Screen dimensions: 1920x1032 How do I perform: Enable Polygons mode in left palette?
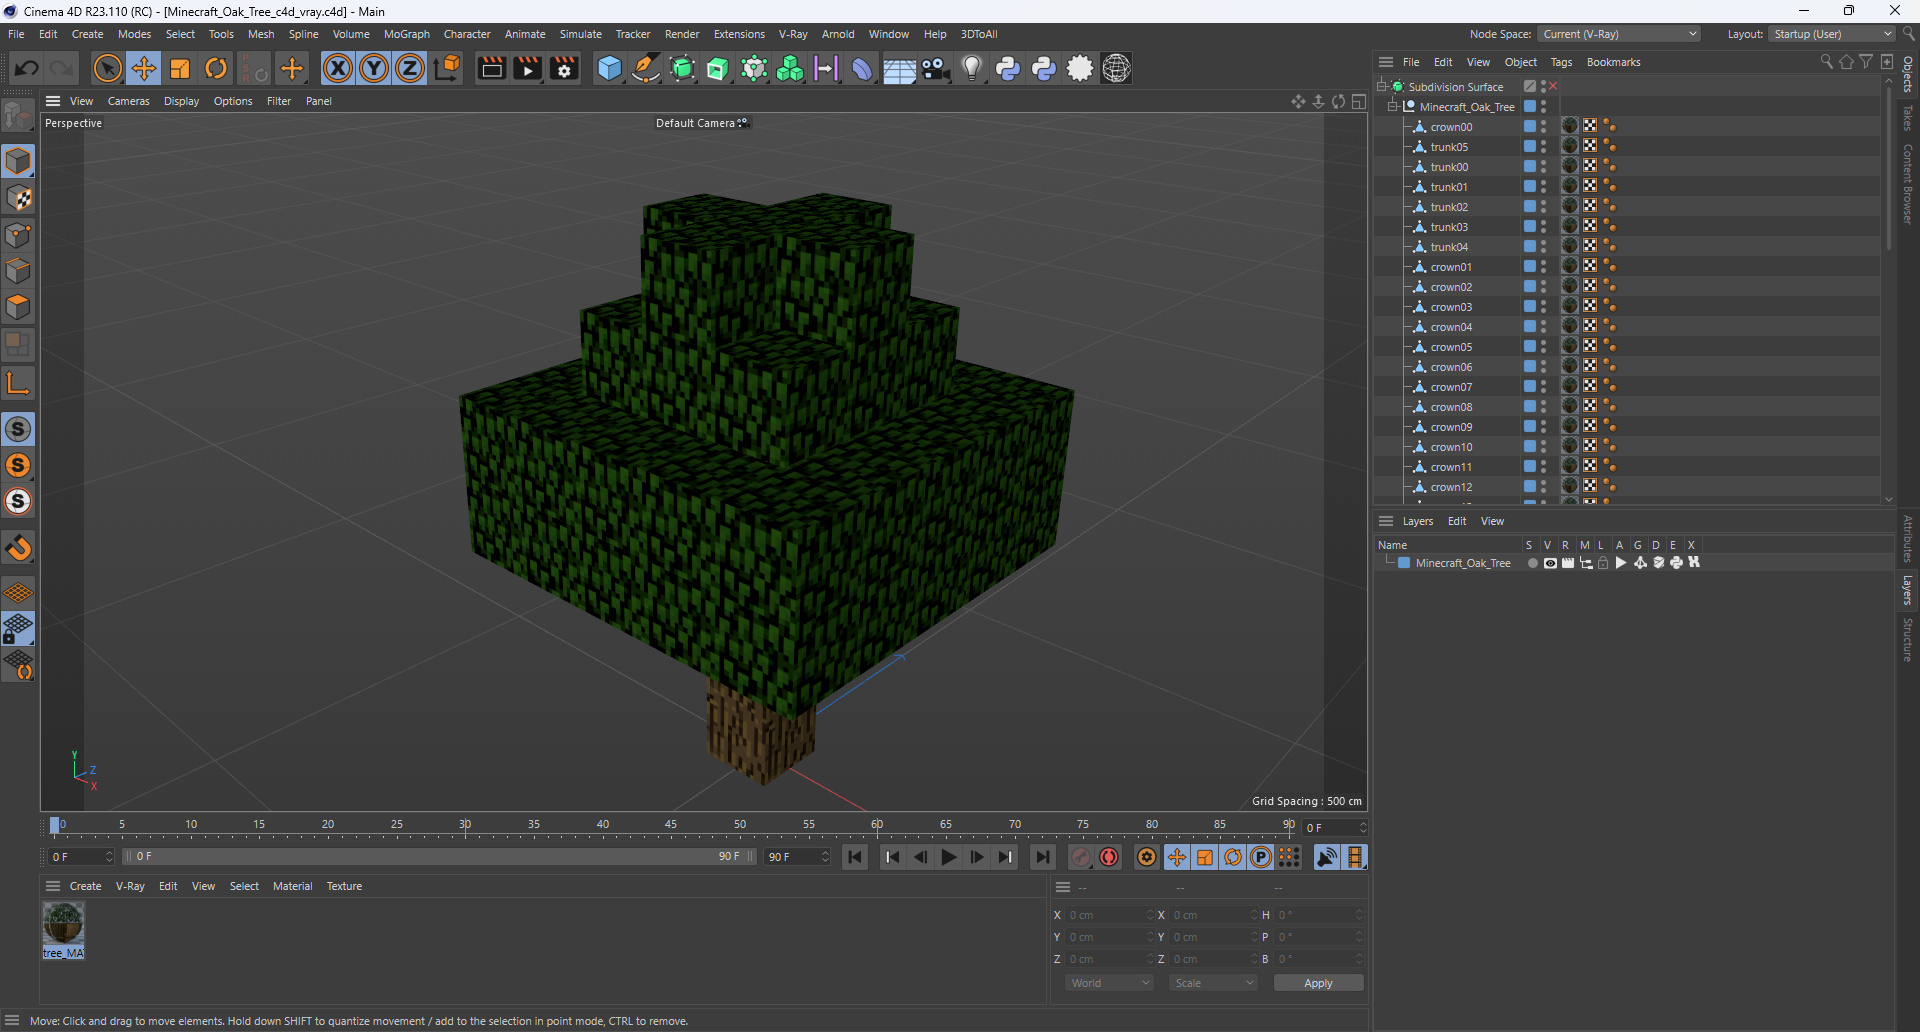tap(18, 307)
